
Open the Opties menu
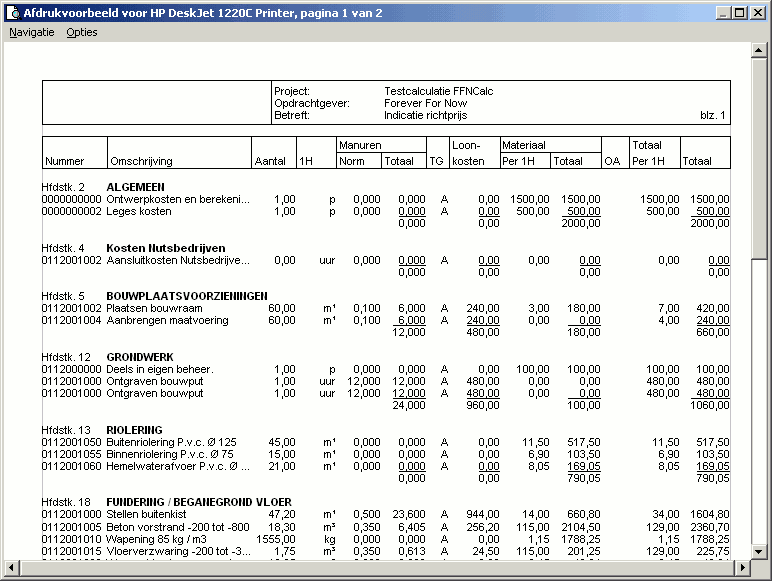[82, 32]
